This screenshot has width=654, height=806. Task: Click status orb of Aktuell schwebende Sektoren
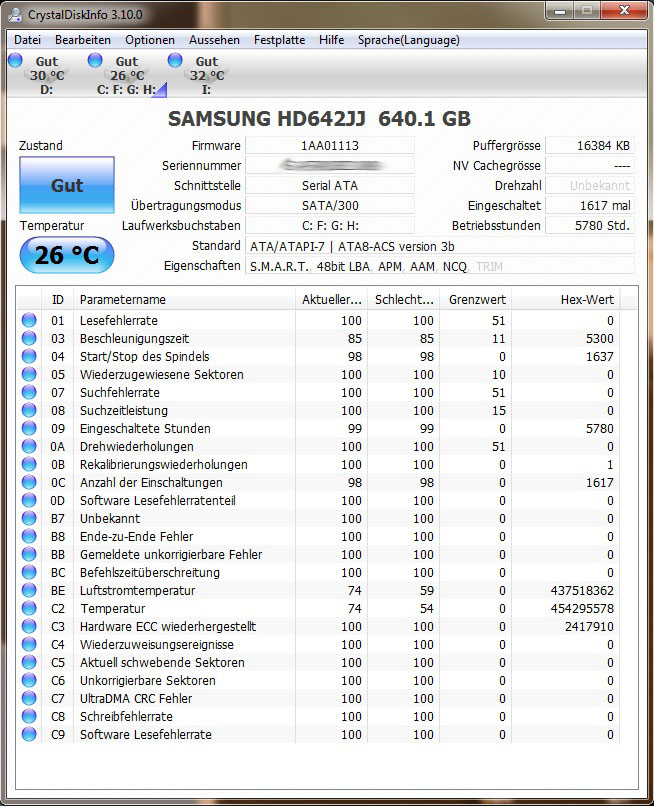point(29,662)
